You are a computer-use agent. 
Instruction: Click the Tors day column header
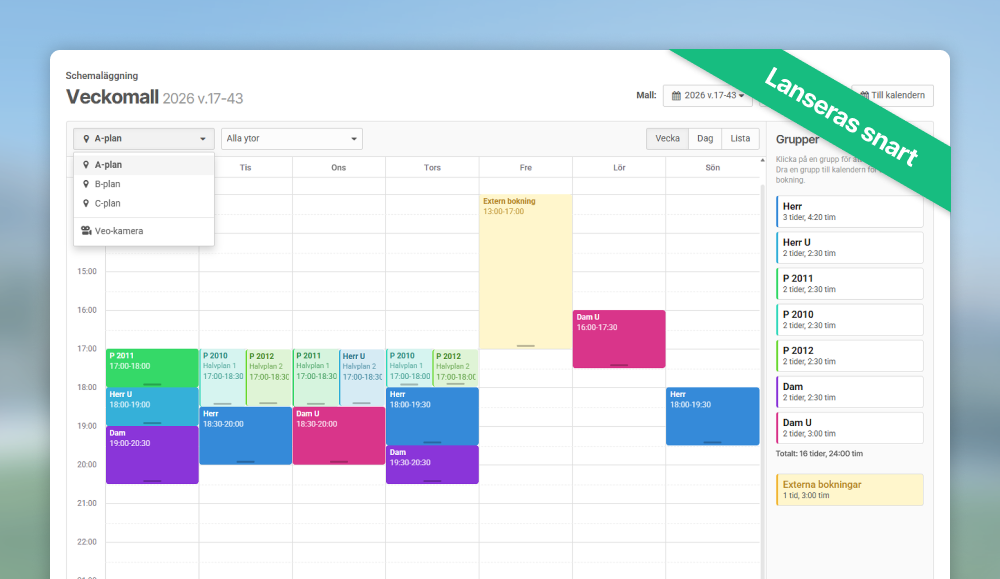(432, 168)
